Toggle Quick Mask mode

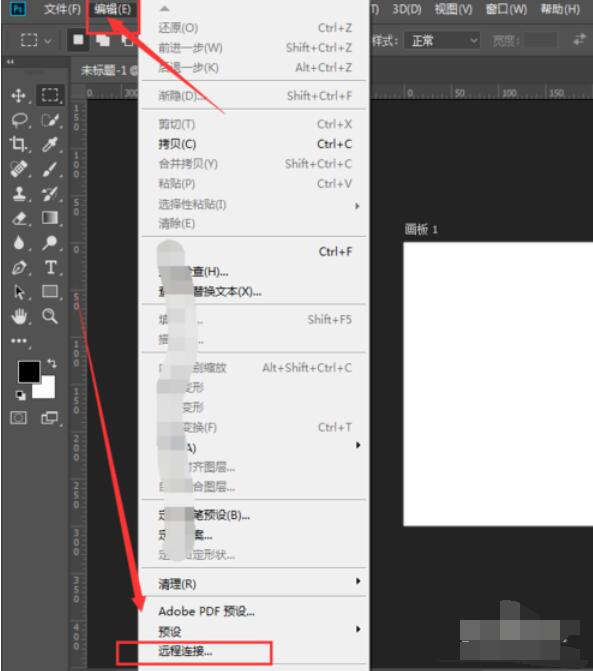[x=18, y=418]
